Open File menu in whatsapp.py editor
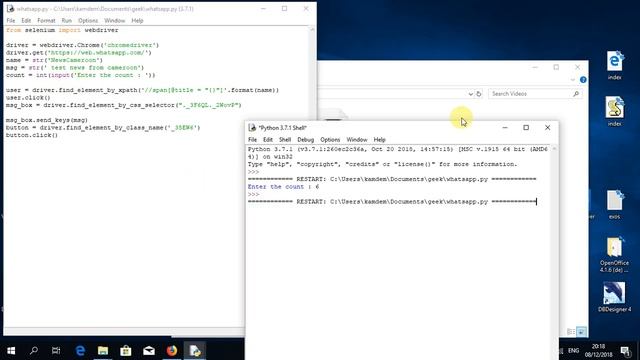 (11, 20)
